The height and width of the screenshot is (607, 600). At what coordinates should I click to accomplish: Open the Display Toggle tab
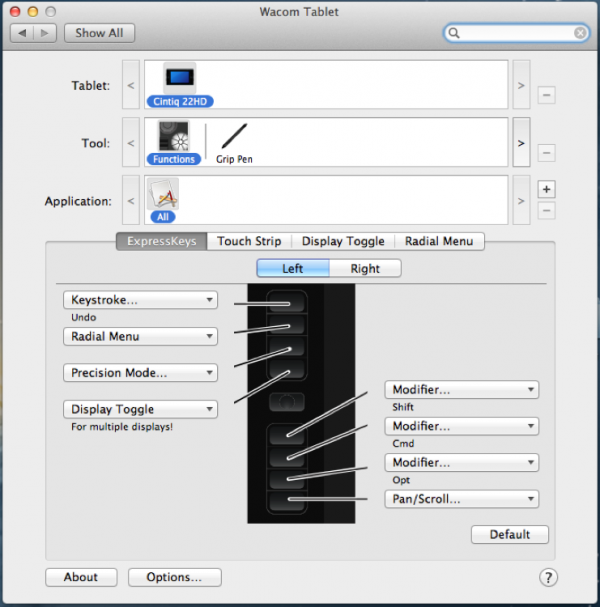click(x=343, y=241)
